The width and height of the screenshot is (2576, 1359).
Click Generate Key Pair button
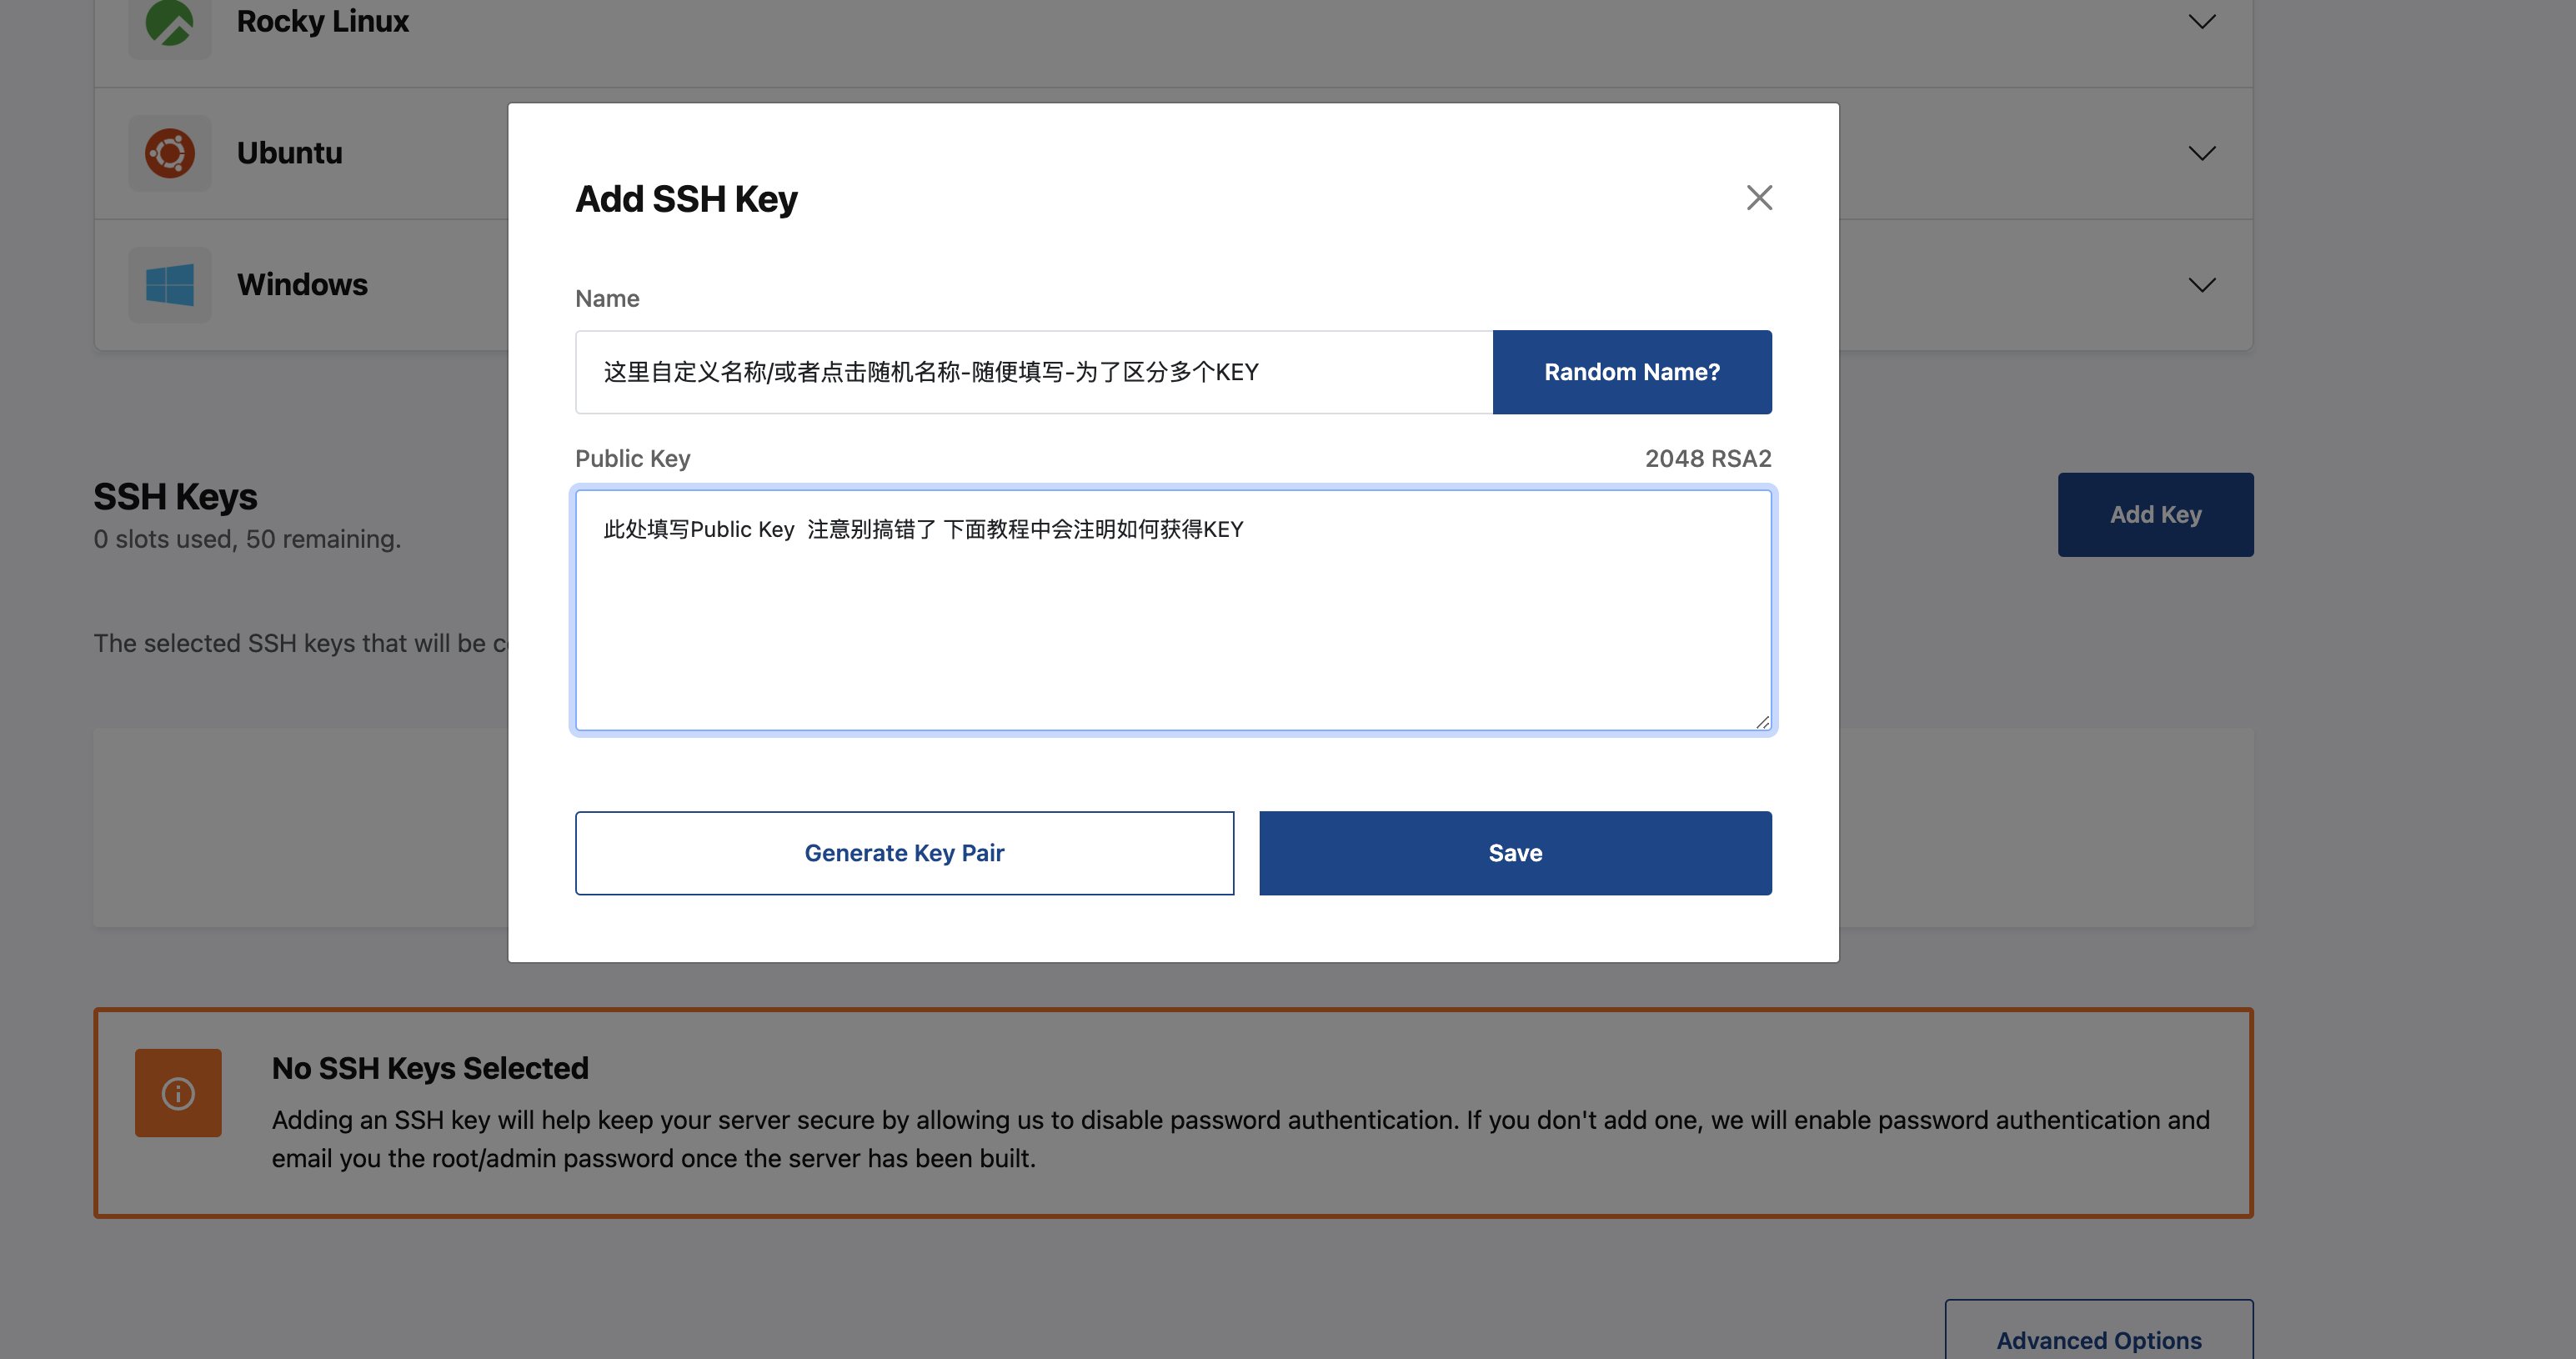click(x=904, y=853)
